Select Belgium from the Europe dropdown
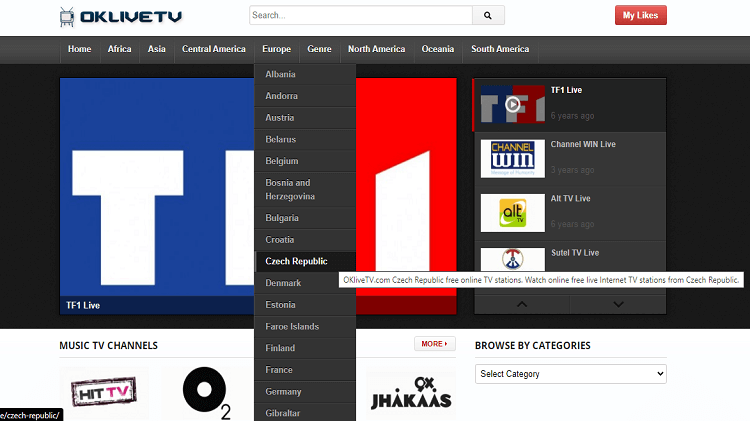The image size is (750, 421). click(305, 161)
